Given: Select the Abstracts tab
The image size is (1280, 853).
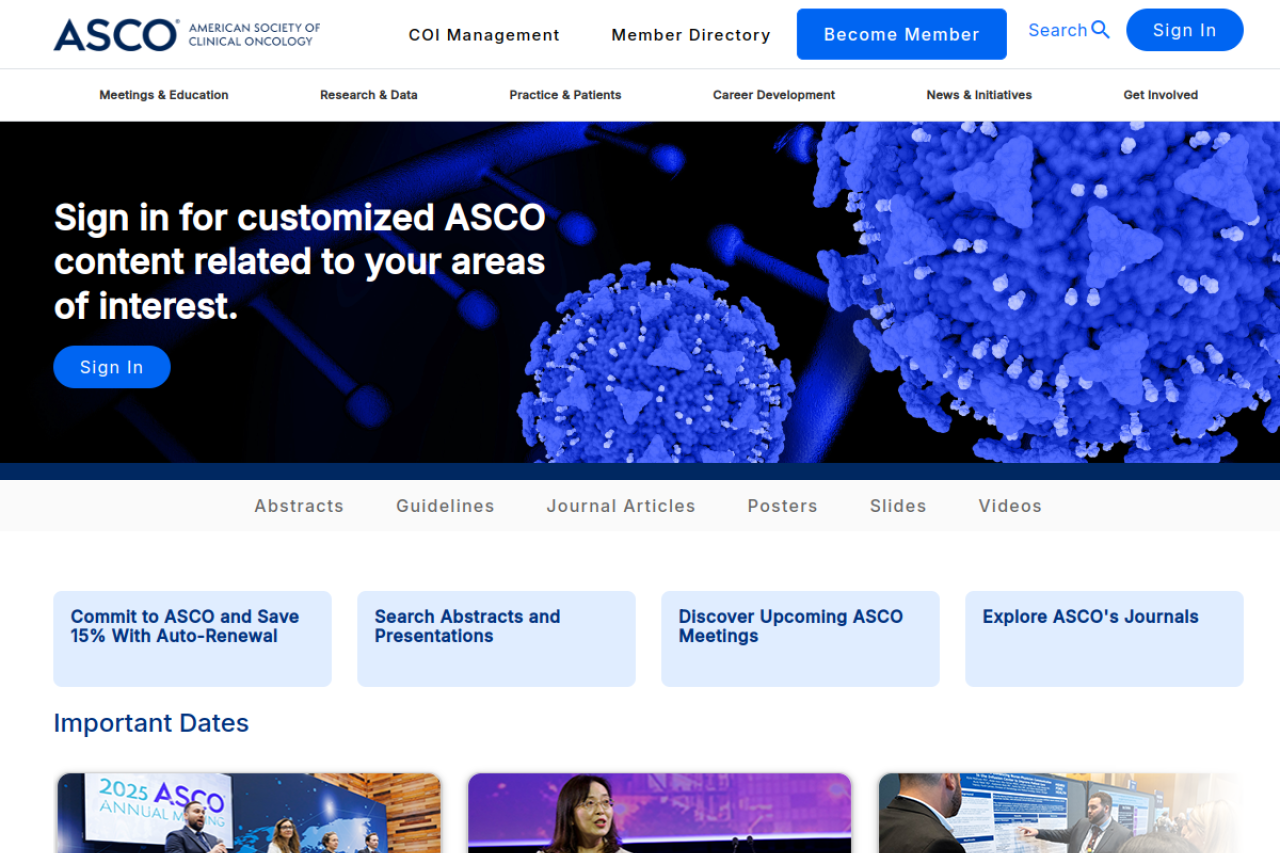Looking at the screenshot, I should [x=299, y=506].
